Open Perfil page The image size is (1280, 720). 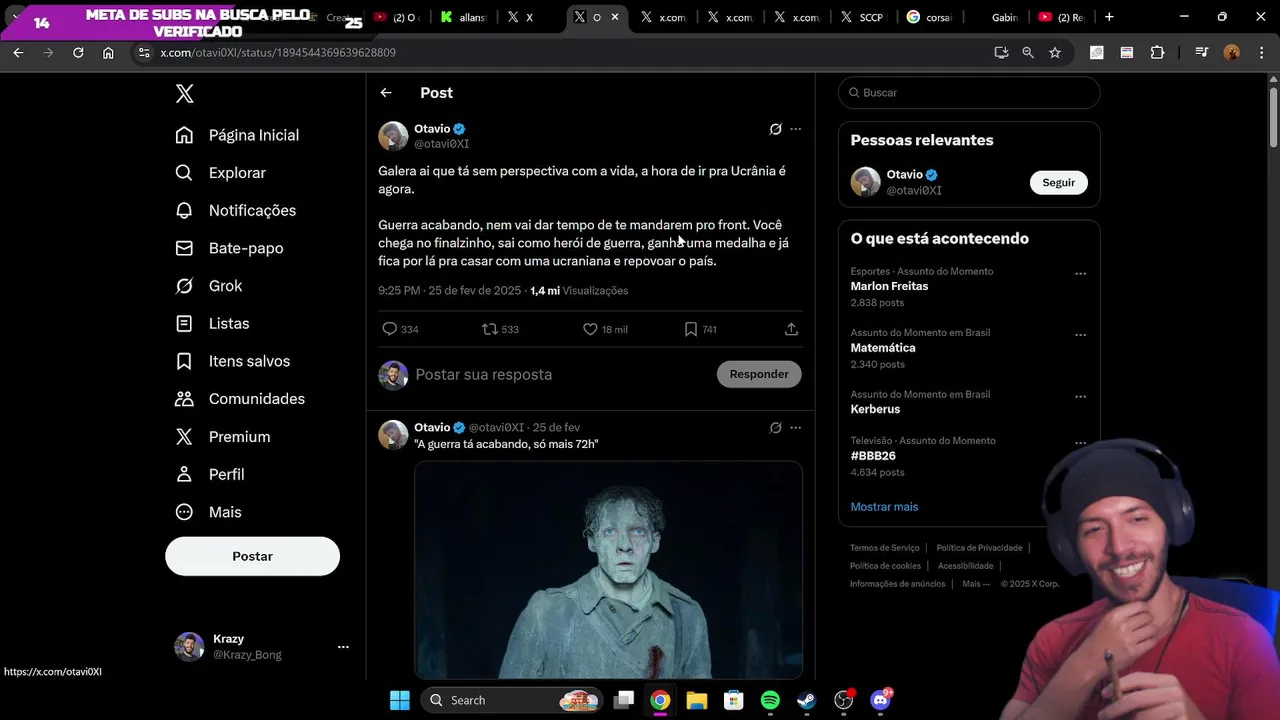209,474
